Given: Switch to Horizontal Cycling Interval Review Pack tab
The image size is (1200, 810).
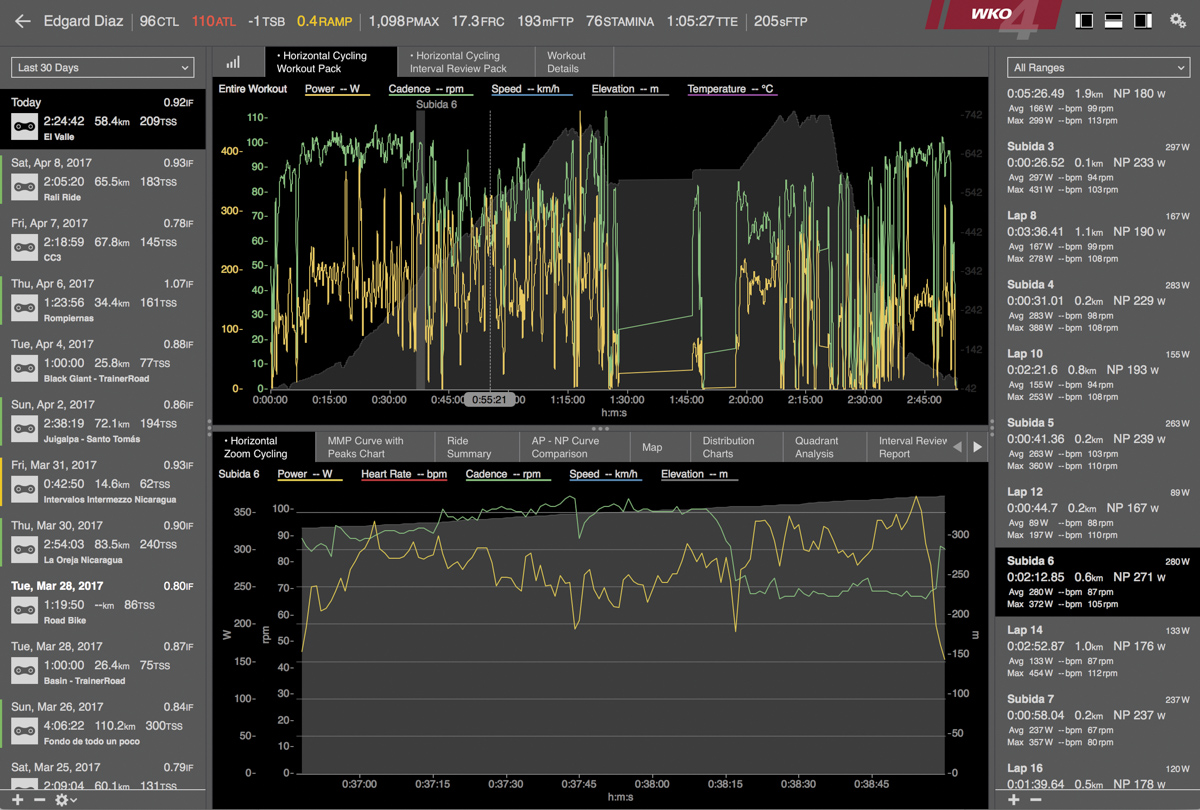Looking at the screenshot, I should (x=466, y=62).
